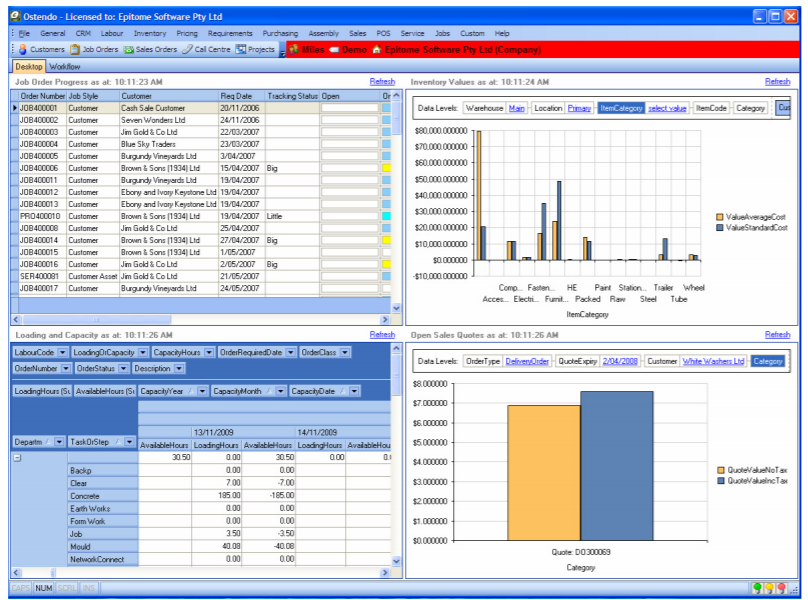Toggle the CAPS indicator in the status bar

point(20,588)
